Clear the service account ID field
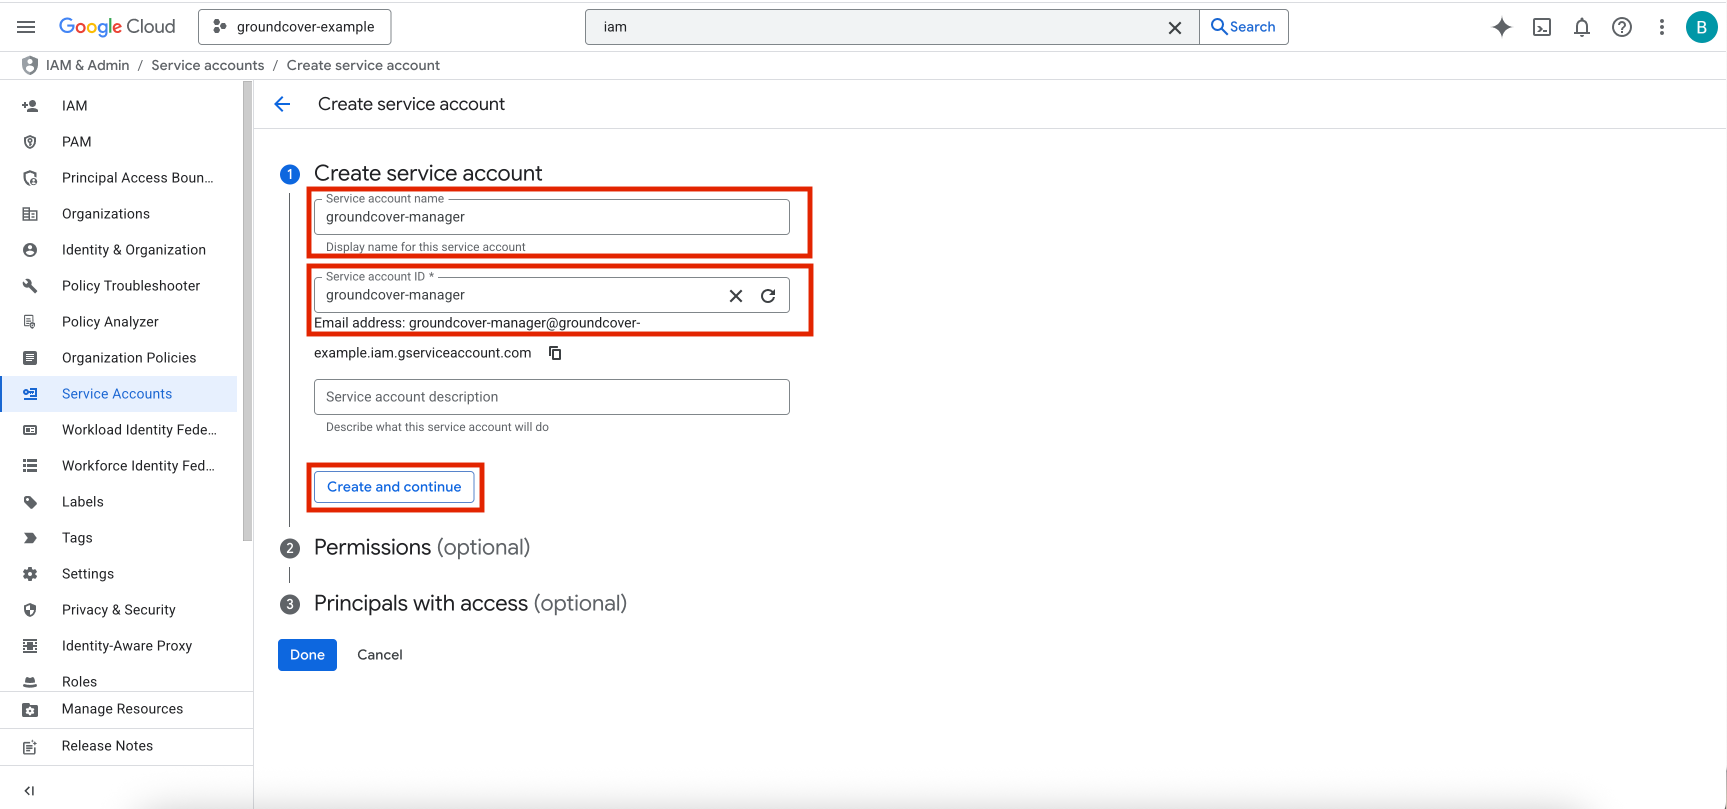 [736, 296]
